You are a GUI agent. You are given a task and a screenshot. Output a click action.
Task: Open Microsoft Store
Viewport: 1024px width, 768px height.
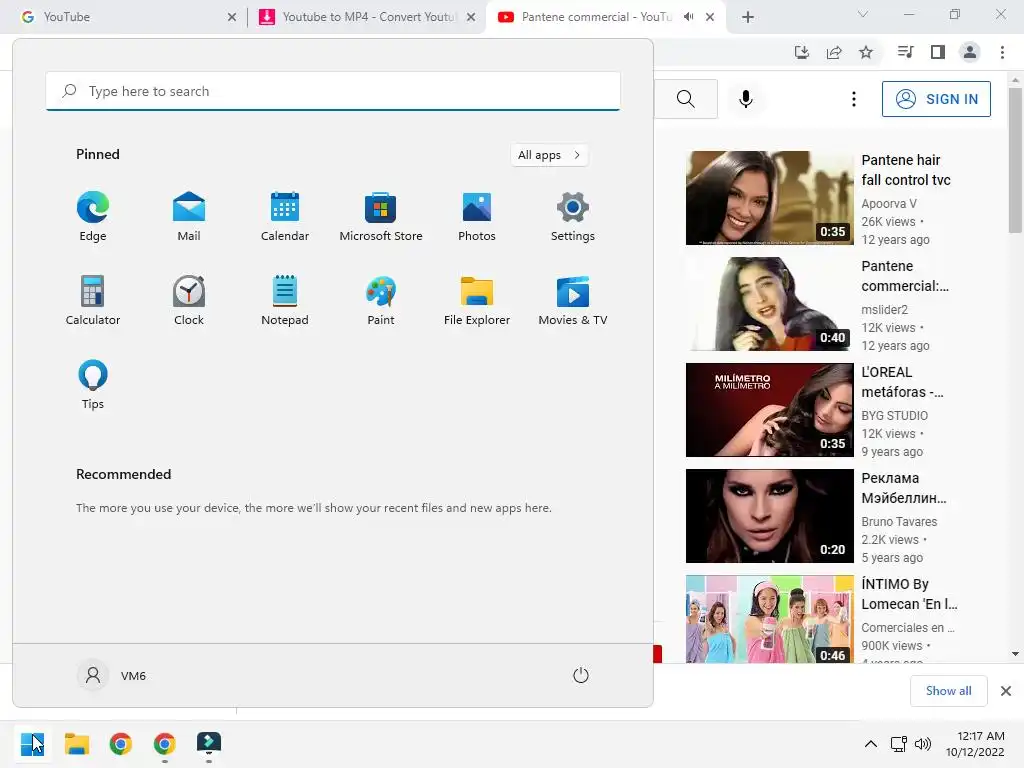(381, 217)
